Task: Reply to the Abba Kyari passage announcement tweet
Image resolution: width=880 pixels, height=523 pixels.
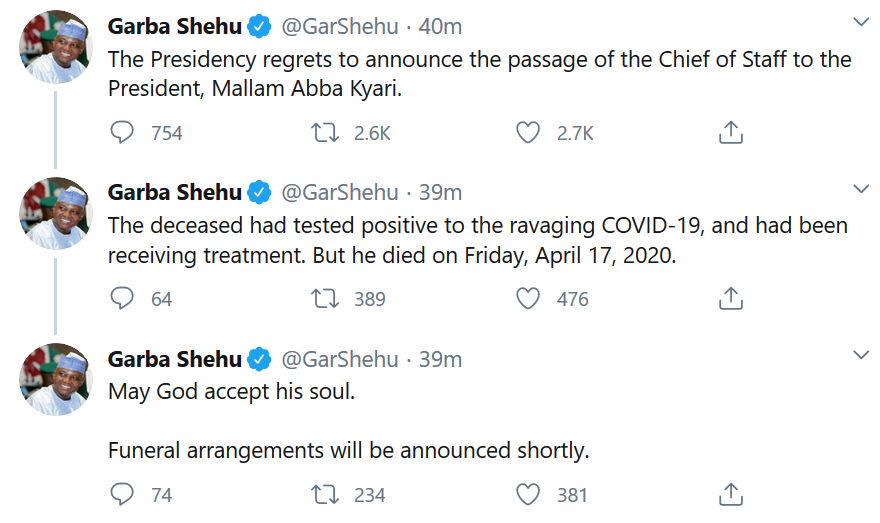Action: (x=122, y=133)
